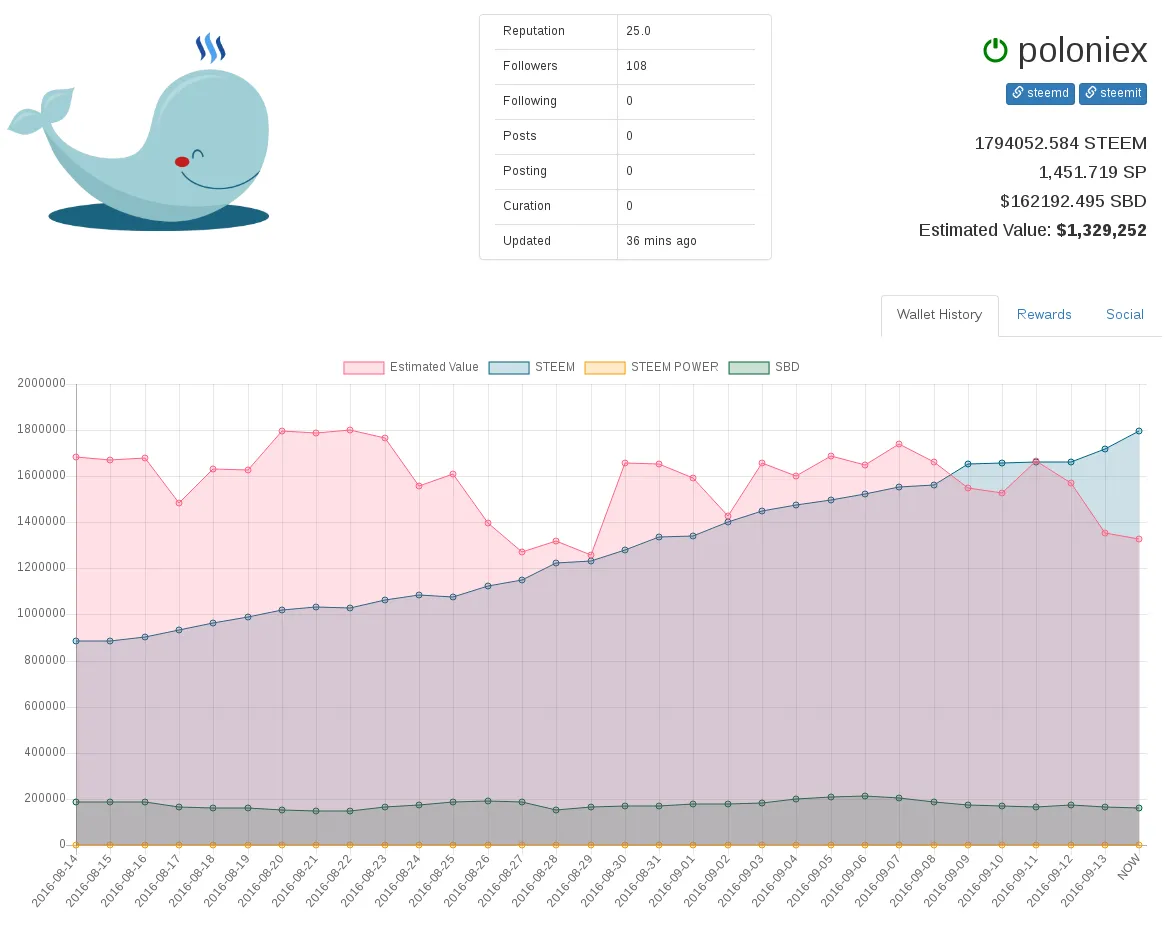The width and height of the screenshot is (1171, 945).
Task: Click the Estimated Value $1,329,252 text
Action: [1033, 230]
